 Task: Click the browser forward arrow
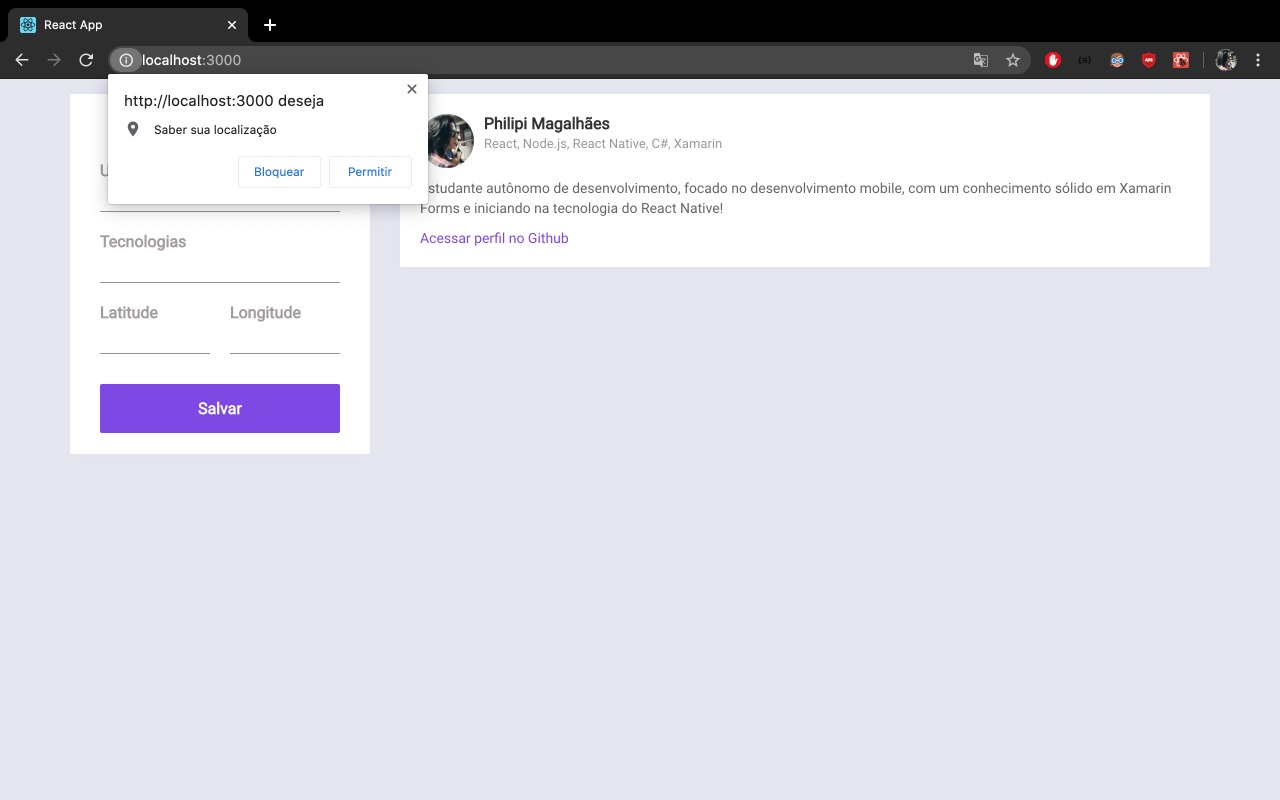(x=54, y=60)
